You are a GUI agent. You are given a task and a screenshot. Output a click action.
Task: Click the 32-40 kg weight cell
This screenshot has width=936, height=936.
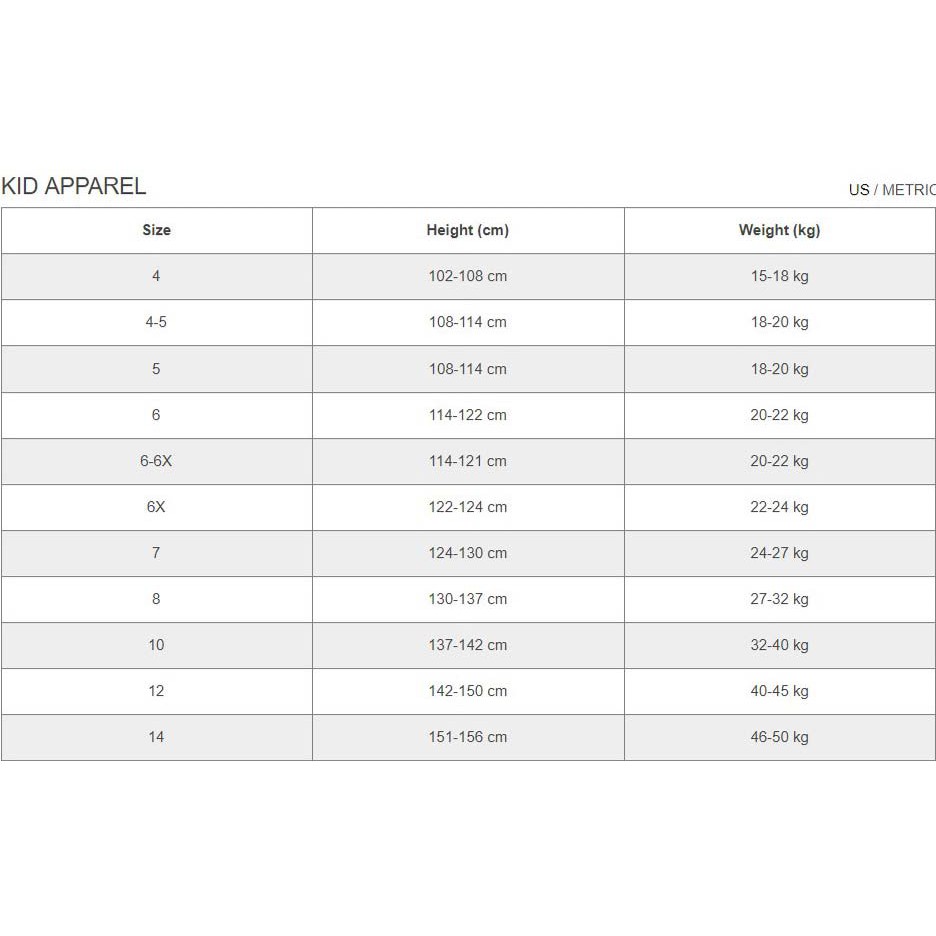(779, 645)
